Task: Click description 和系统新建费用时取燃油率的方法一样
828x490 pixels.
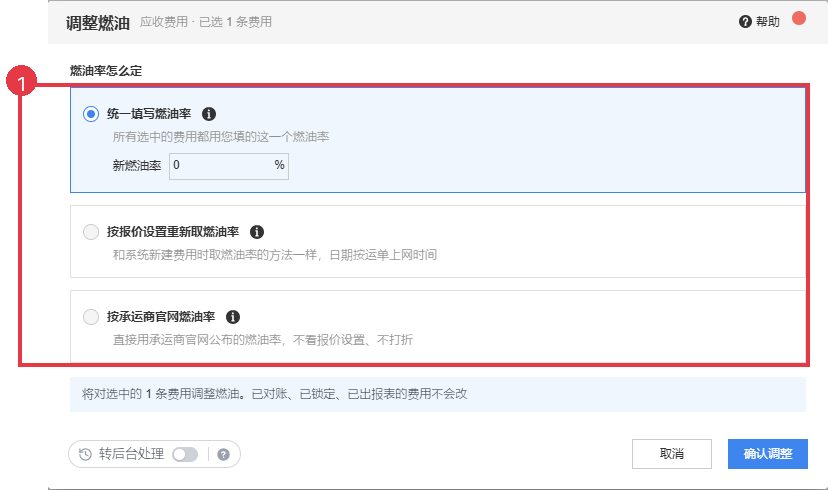Action: coord(215,255)
